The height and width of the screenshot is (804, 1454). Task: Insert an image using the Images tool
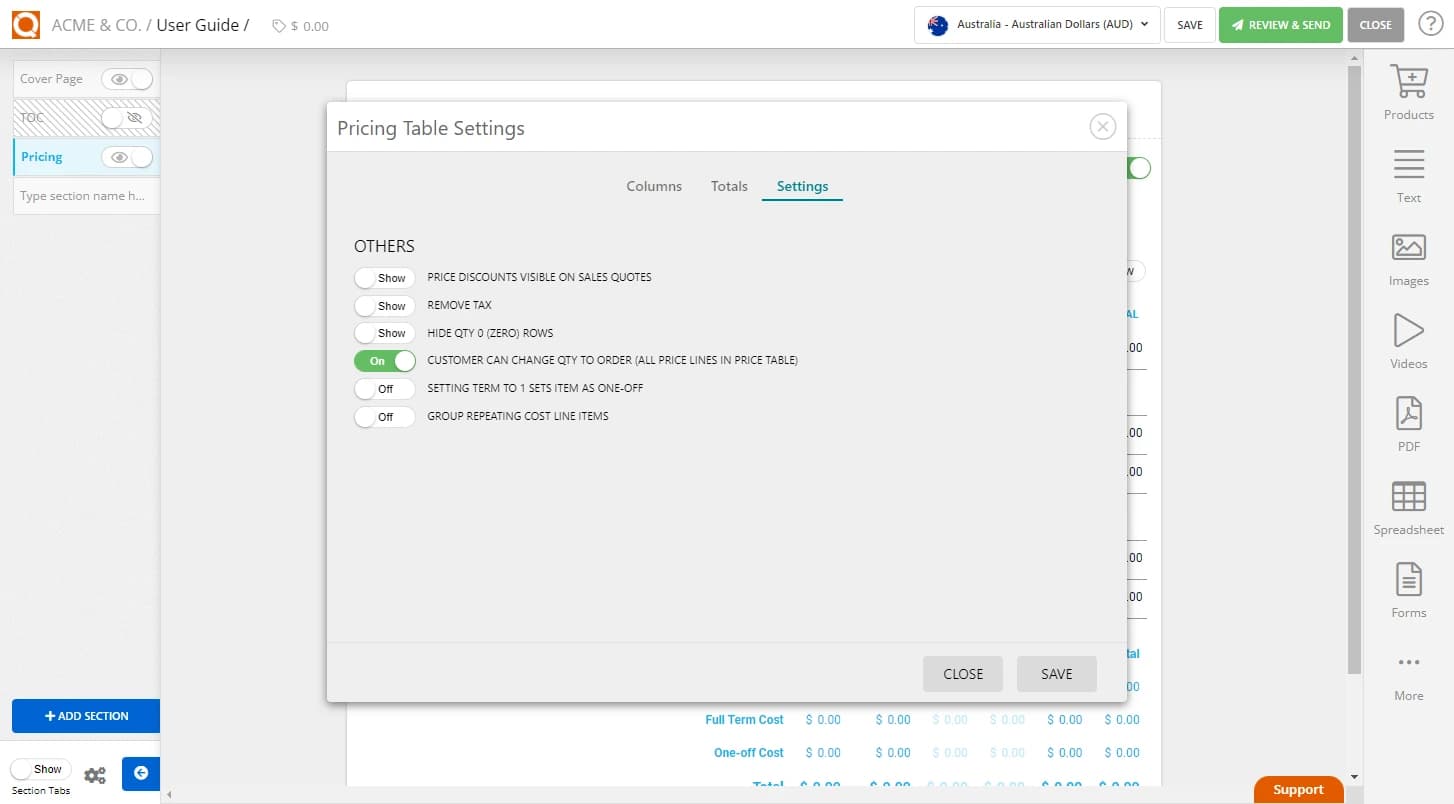(x=1408, y=257)
